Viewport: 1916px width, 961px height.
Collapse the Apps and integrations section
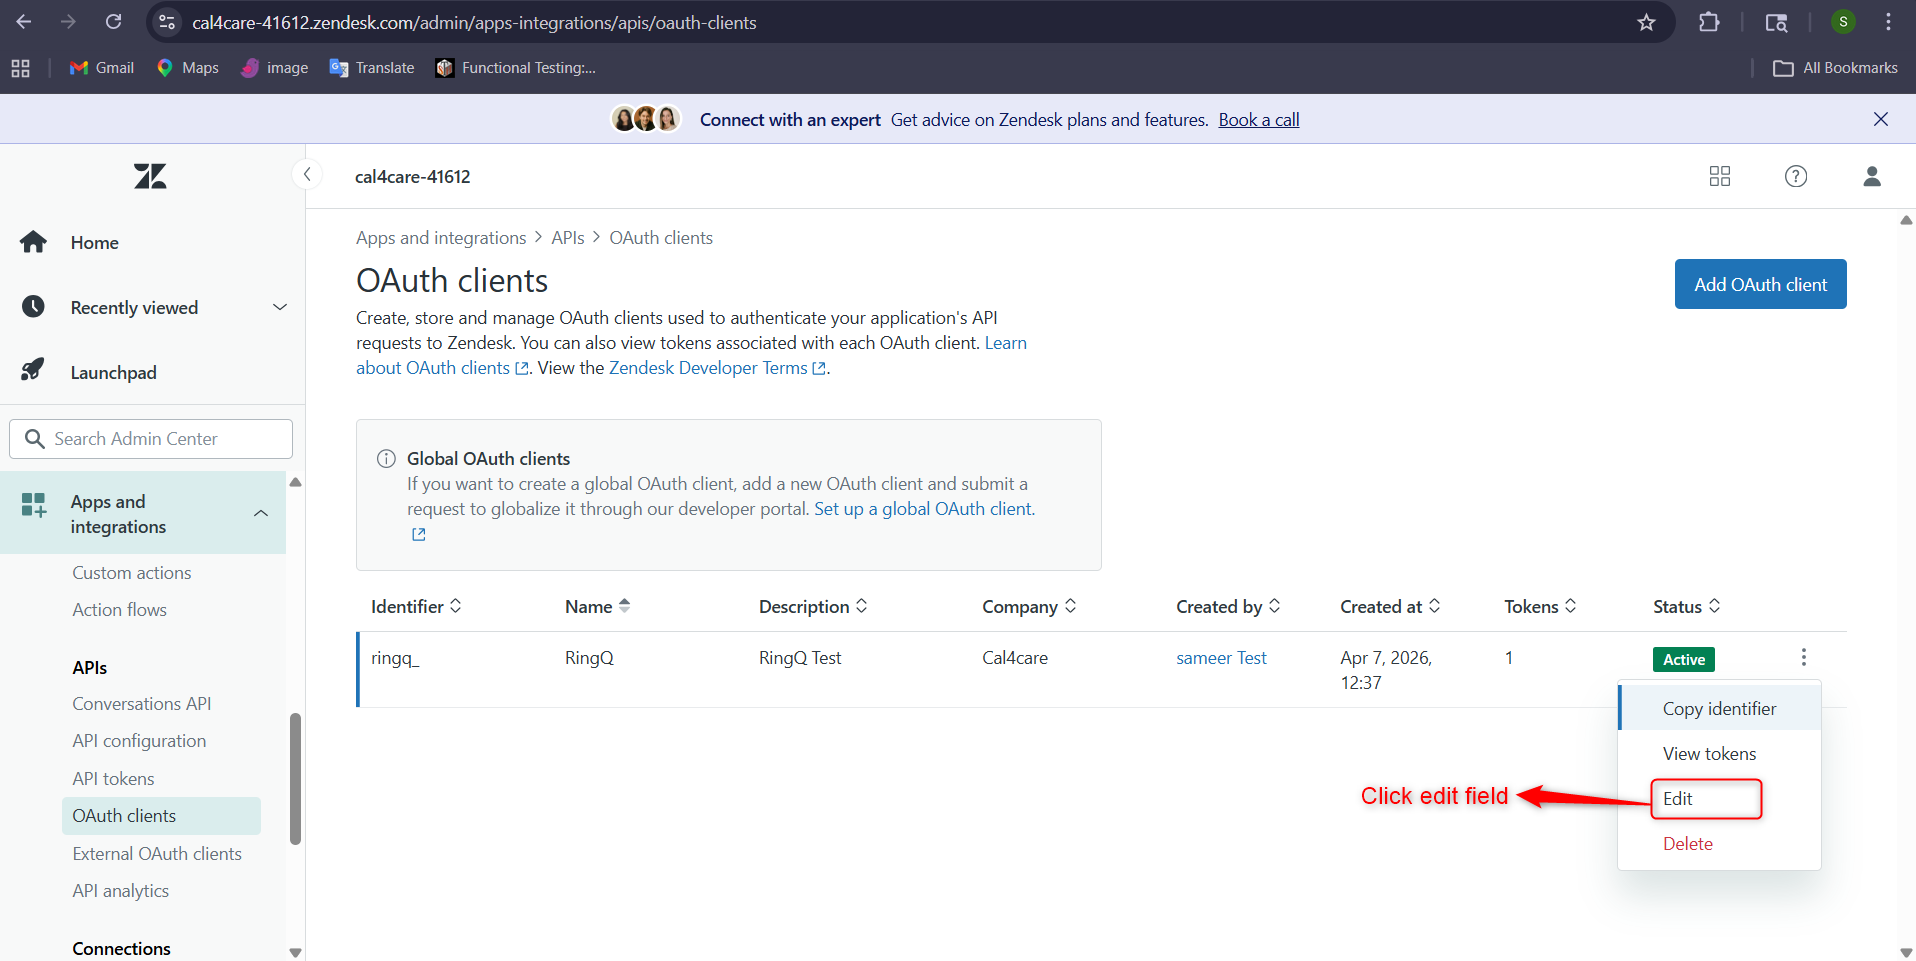click(143, 513)
